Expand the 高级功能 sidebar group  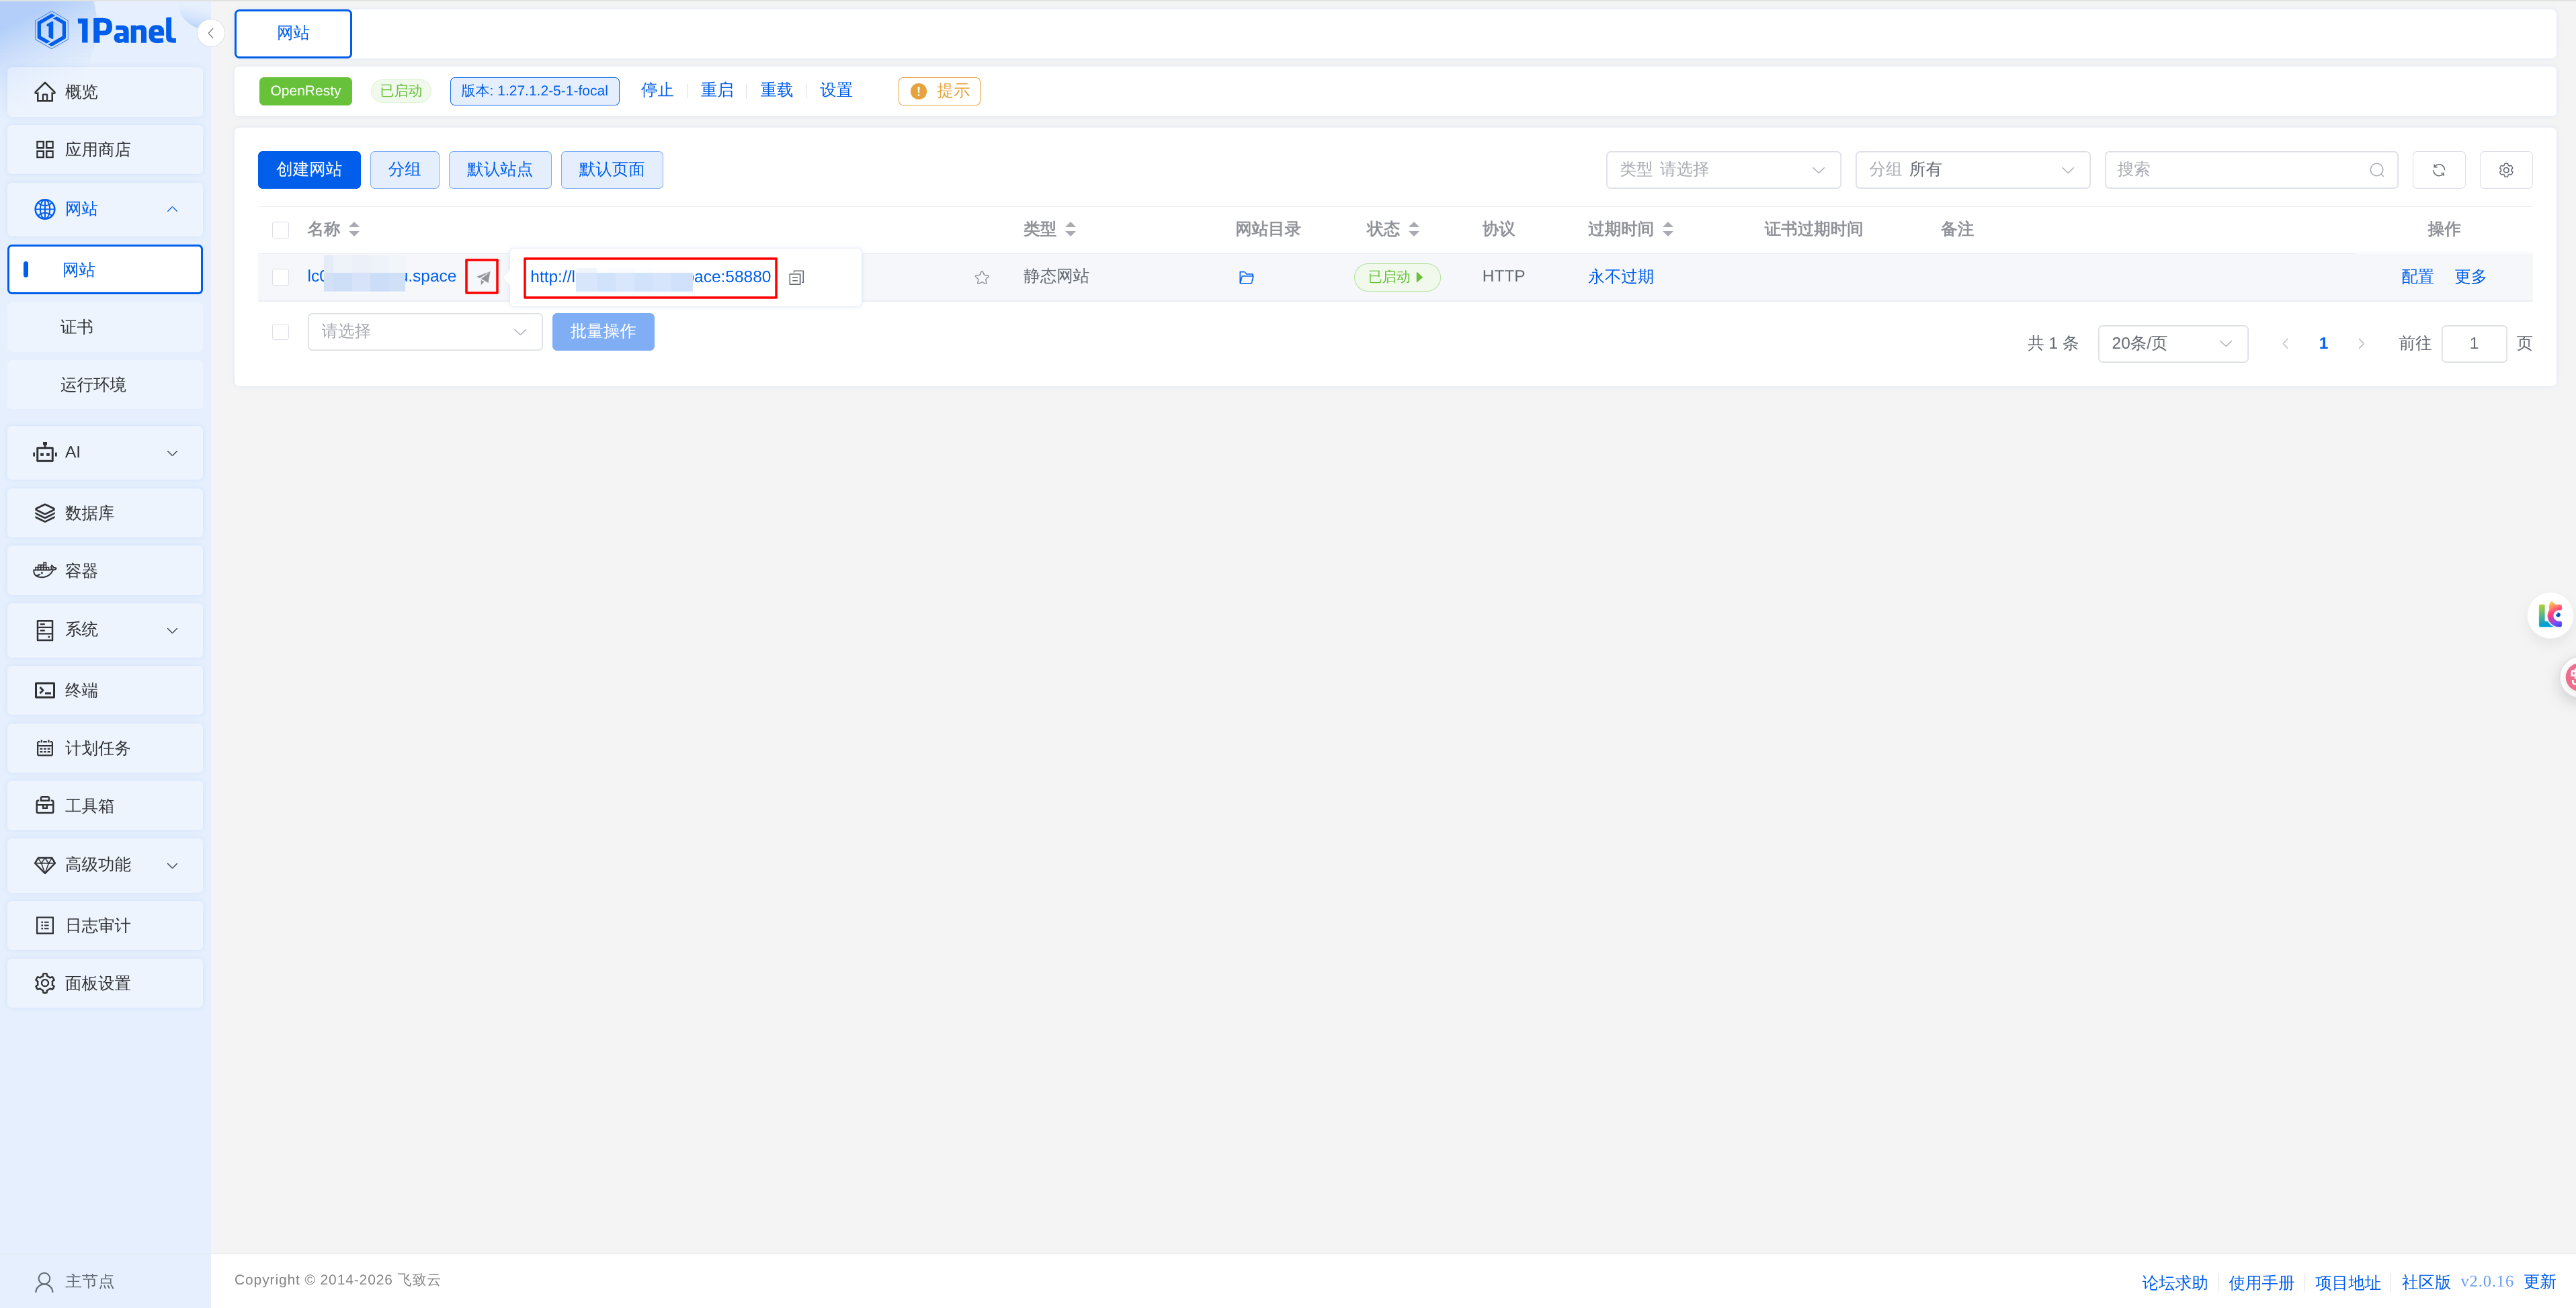tap(105, 865)
